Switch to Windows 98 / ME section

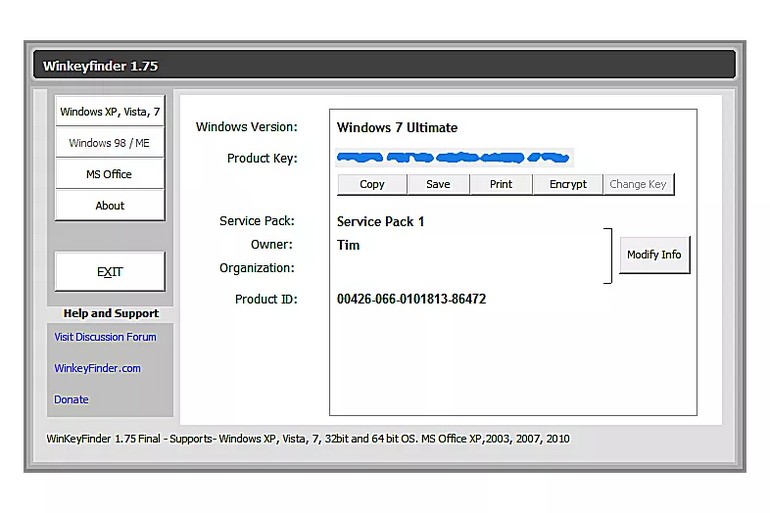[x=110, y=143]
